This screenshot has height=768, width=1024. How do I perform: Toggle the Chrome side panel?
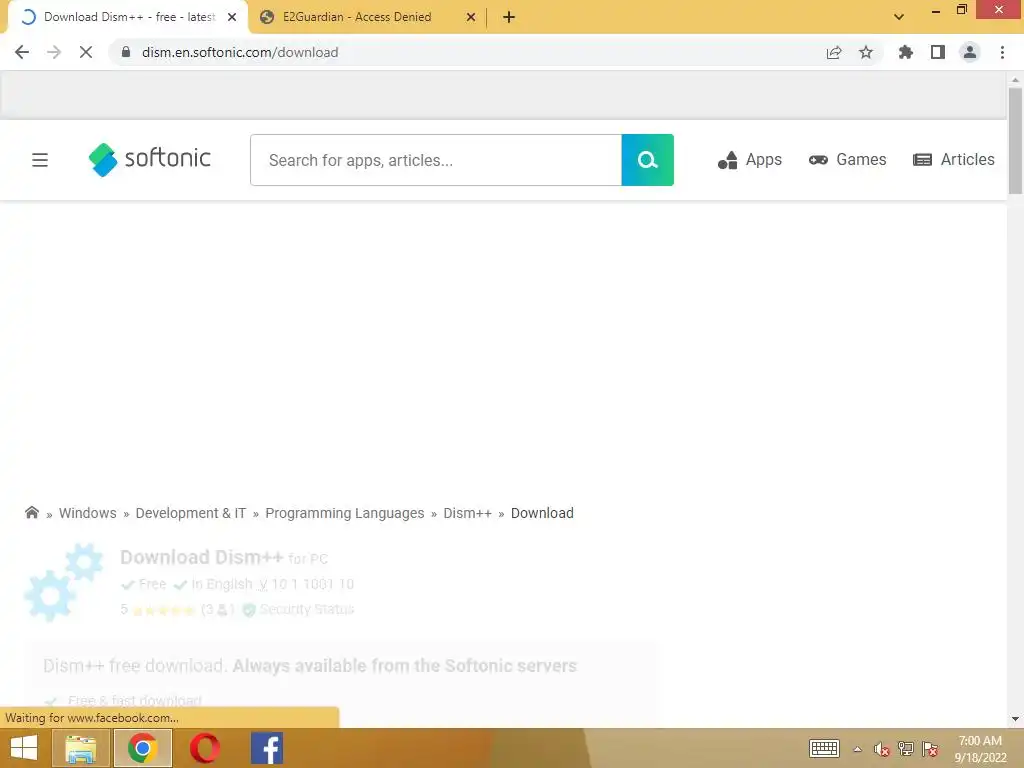coord(938,52)
